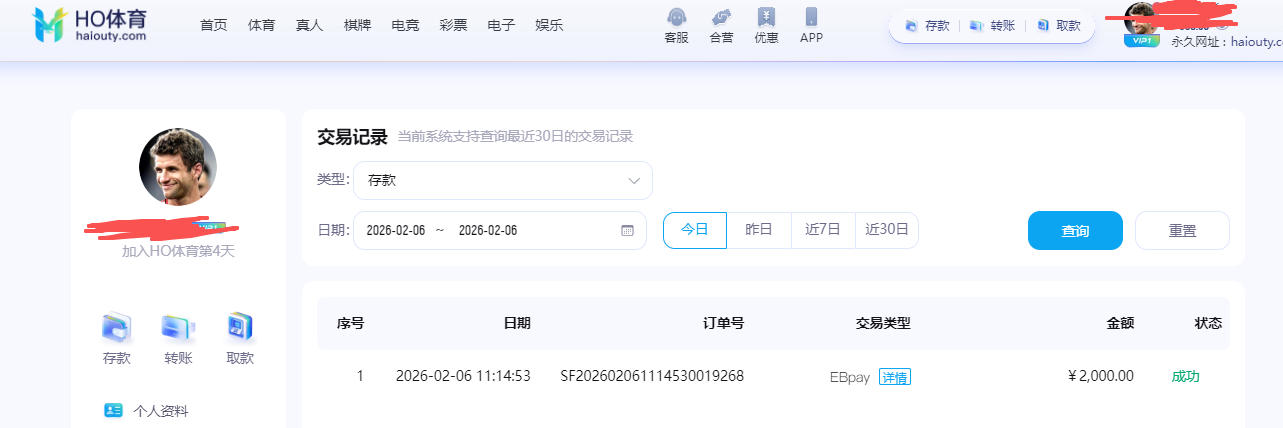1283x428 pixels.
Task: Click the sidebar 存款 deposit wallet icon
Action: click(116, 327)
